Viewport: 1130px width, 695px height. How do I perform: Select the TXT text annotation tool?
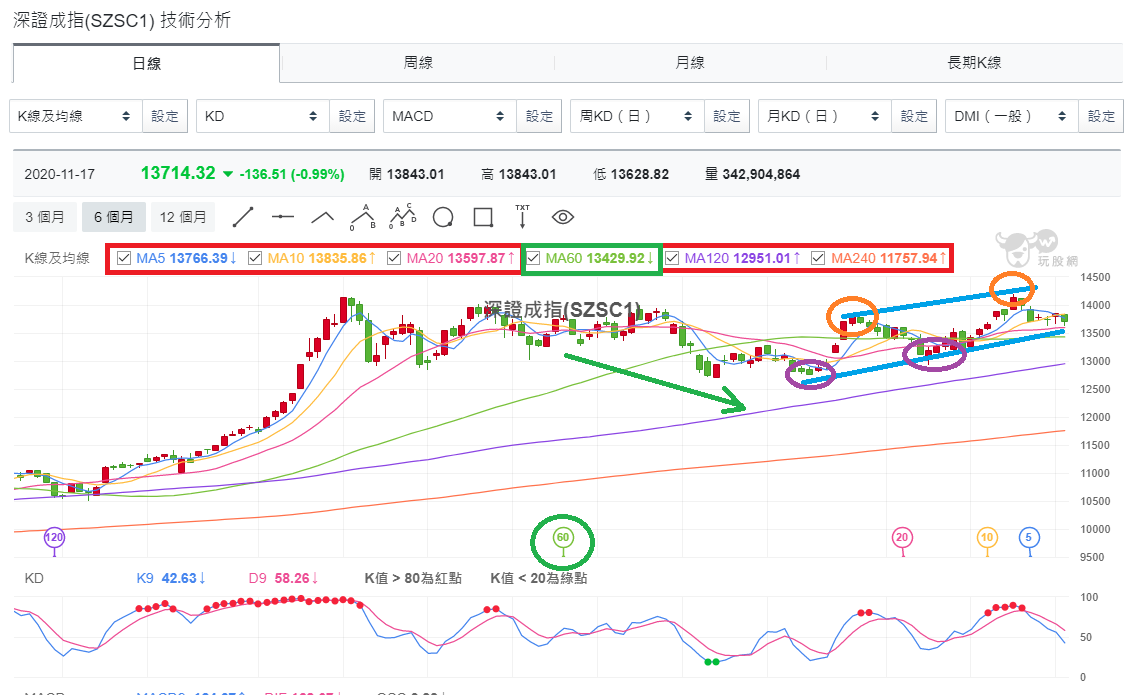522,216
